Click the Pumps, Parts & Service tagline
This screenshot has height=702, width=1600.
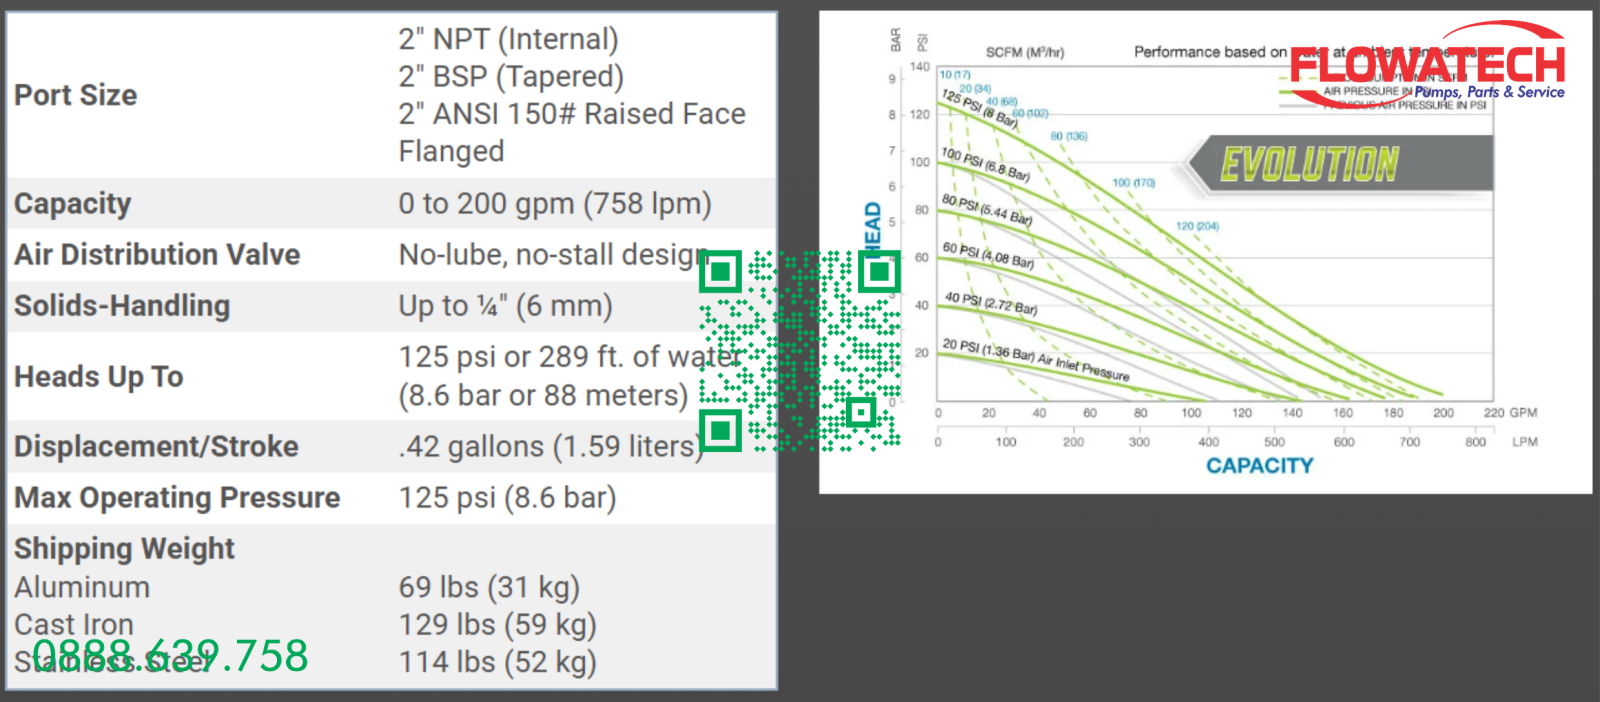(x=1489, y=92)
